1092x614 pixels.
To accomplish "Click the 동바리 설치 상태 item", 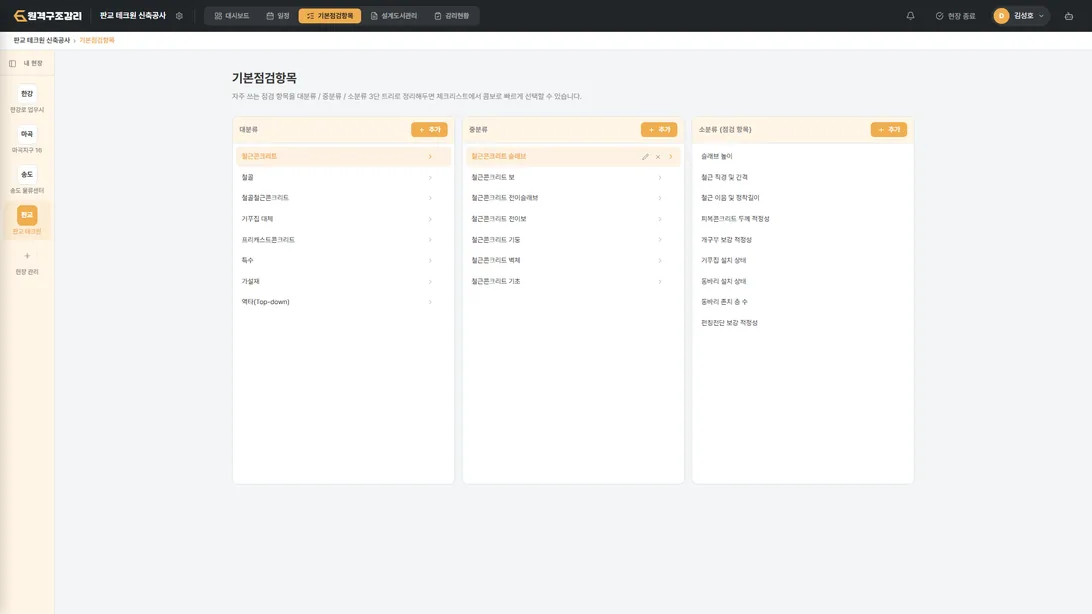I will (724, 281).
